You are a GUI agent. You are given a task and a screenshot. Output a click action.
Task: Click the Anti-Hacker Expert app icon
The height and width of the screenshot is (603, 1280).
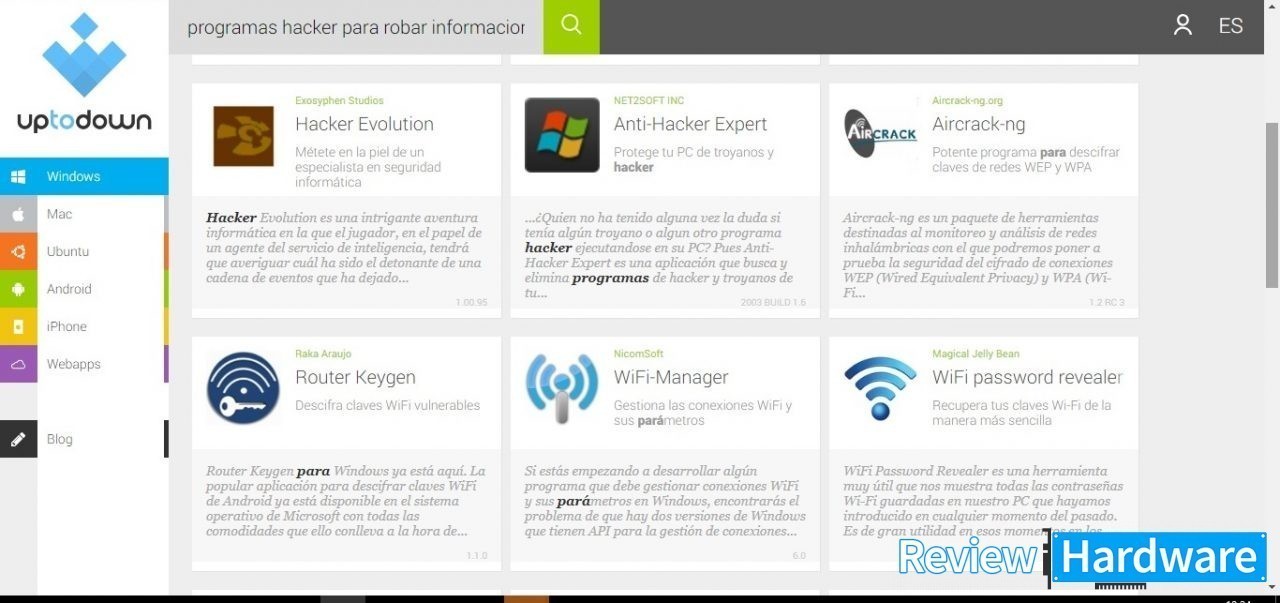pyautogui.click(x=562, y=135)
